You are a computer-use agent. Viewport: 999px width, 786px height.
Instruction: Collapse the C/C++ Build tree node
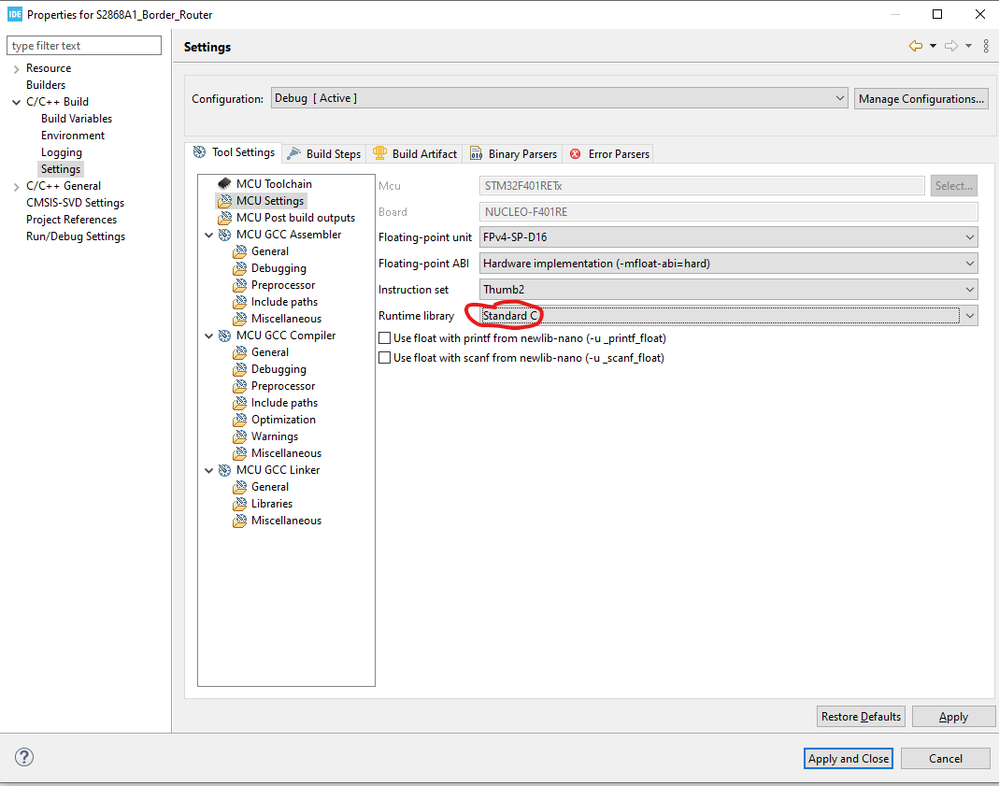[x=16, y=102]
